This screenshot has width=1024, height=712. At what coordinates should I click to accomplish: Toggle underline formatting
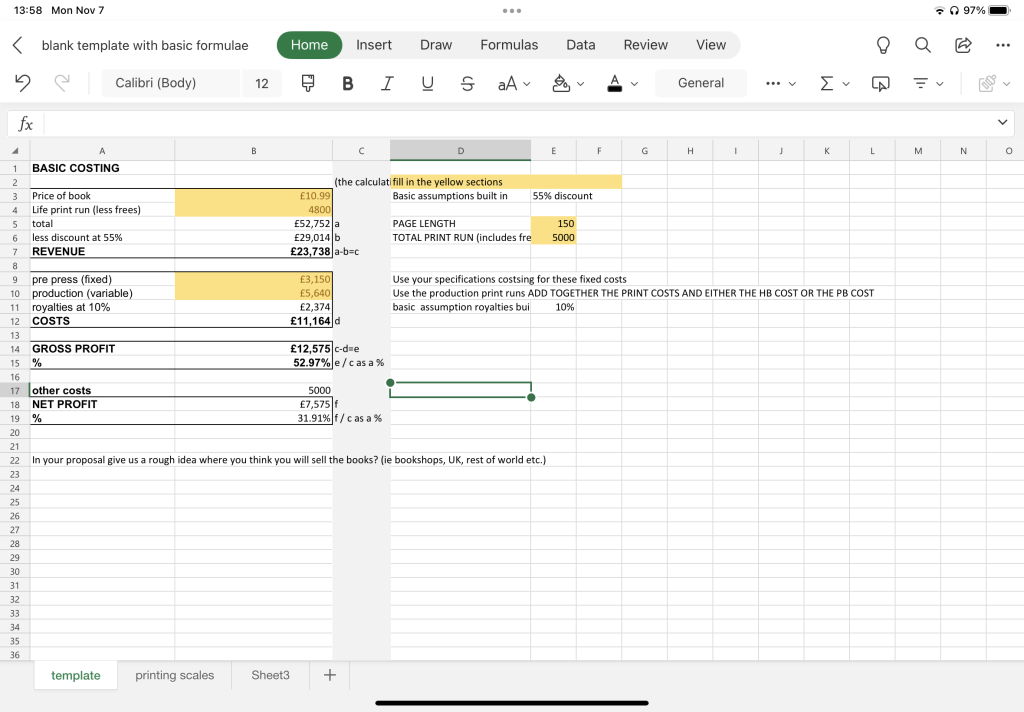click(427, 83)
